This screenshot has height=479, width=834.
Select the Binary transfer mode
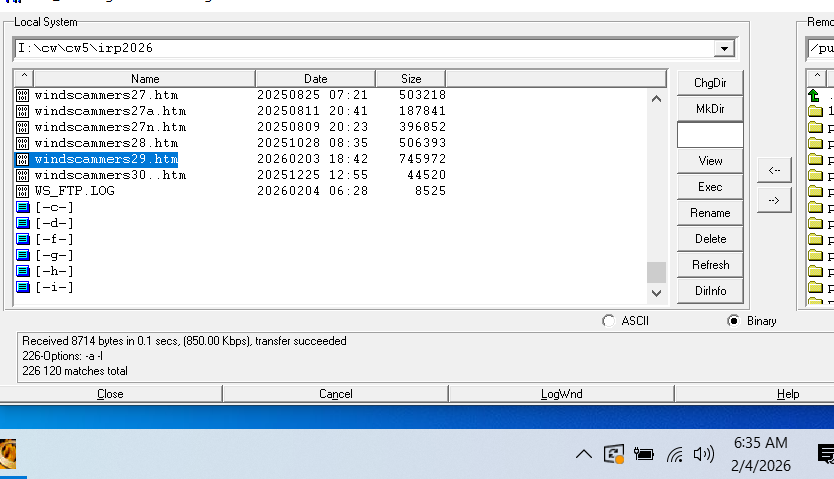pyautogui.click(x=734, y=321)
